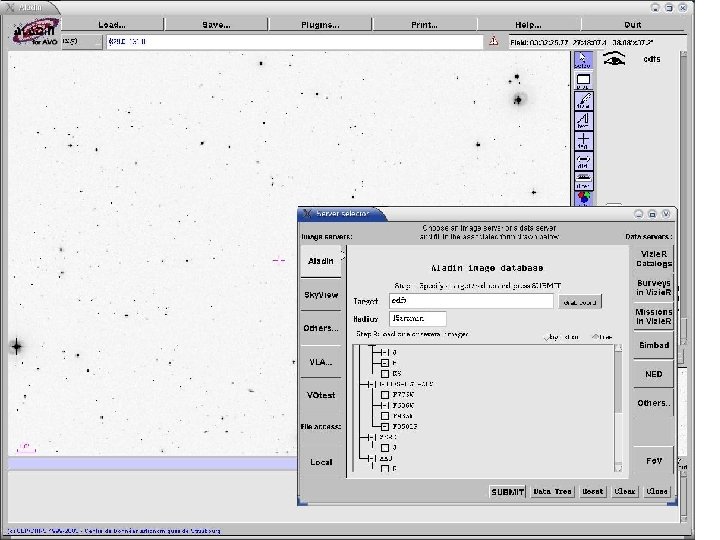720x540 pixels.
Task: Collapse the F606W tree node
Action: coord(384,405)
